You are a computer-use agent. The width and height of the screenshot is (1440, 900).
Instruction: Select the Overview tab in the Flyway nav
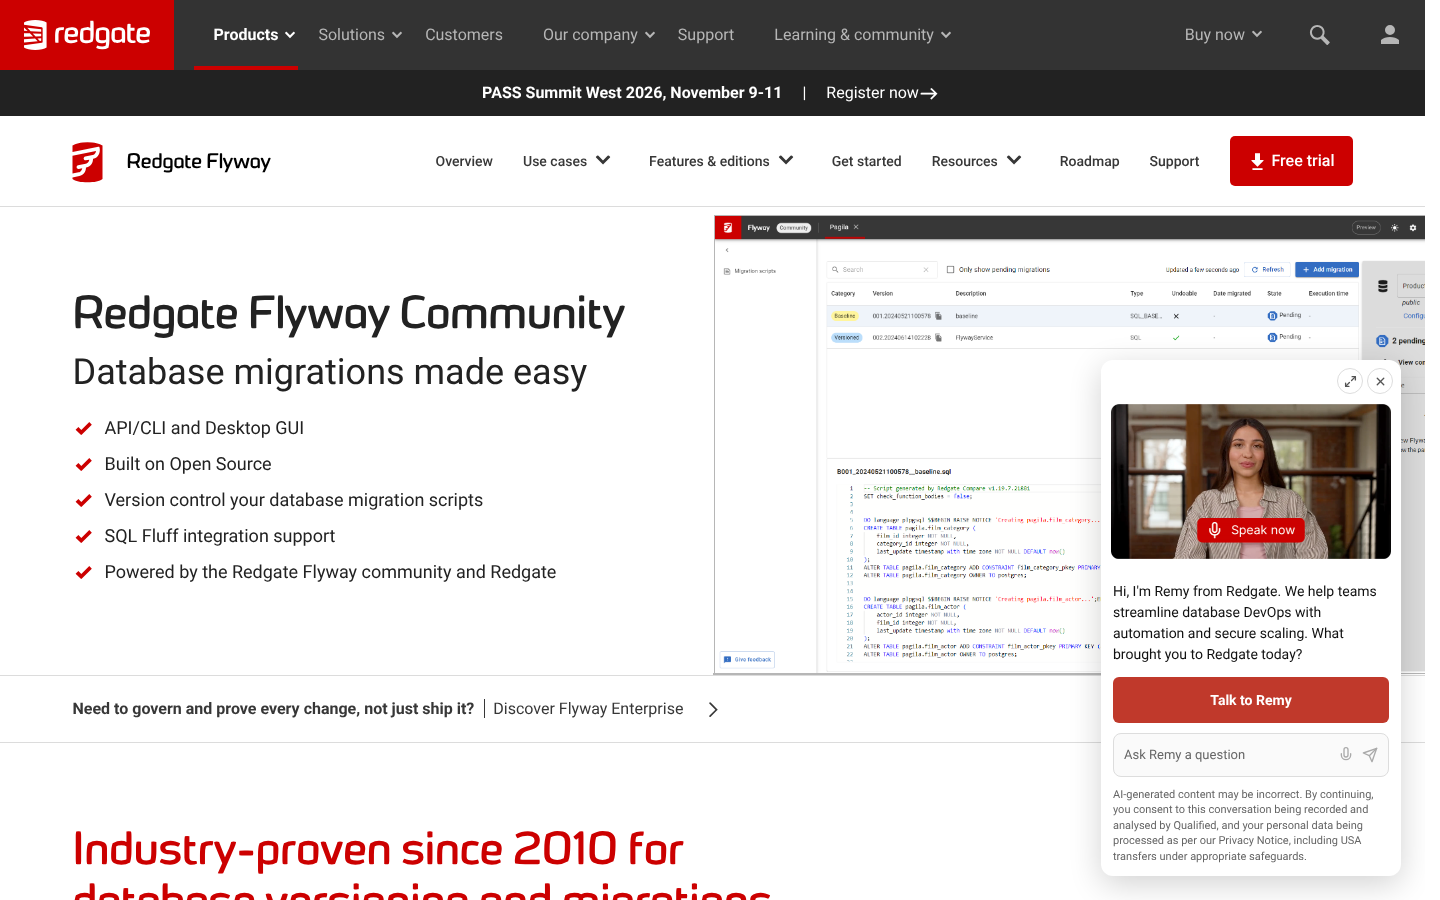click(x=464, y=161)
